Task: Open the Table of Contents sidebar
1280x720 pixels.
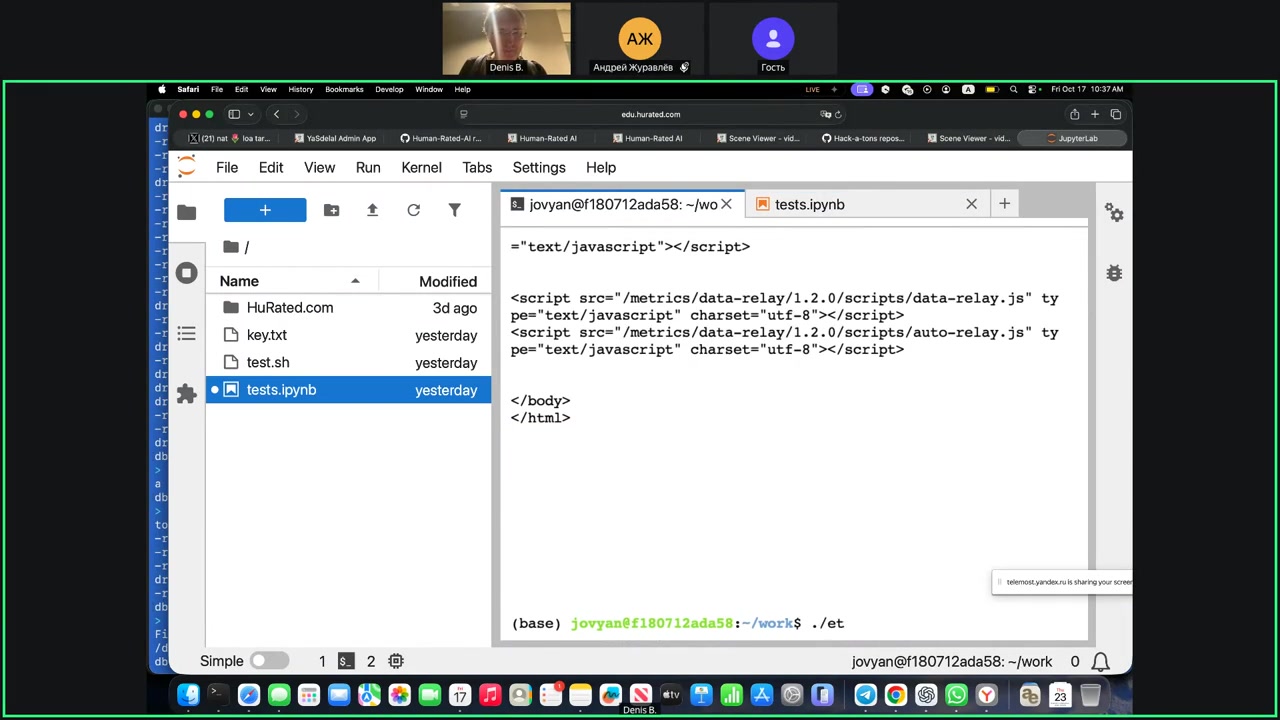Action: pyautogui.click(x=187, y=334)
